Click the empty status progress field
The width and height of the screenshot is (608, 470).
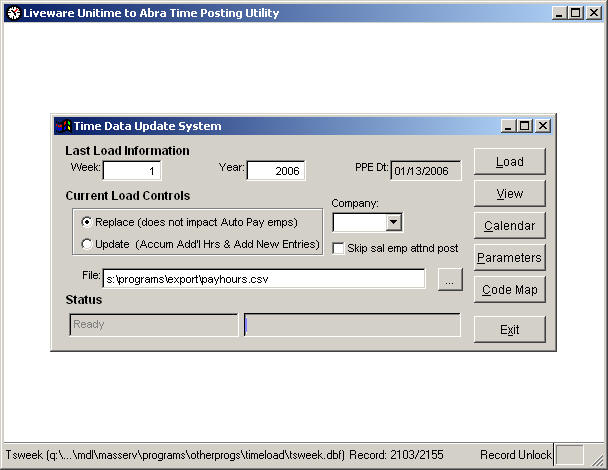[352, 325]
